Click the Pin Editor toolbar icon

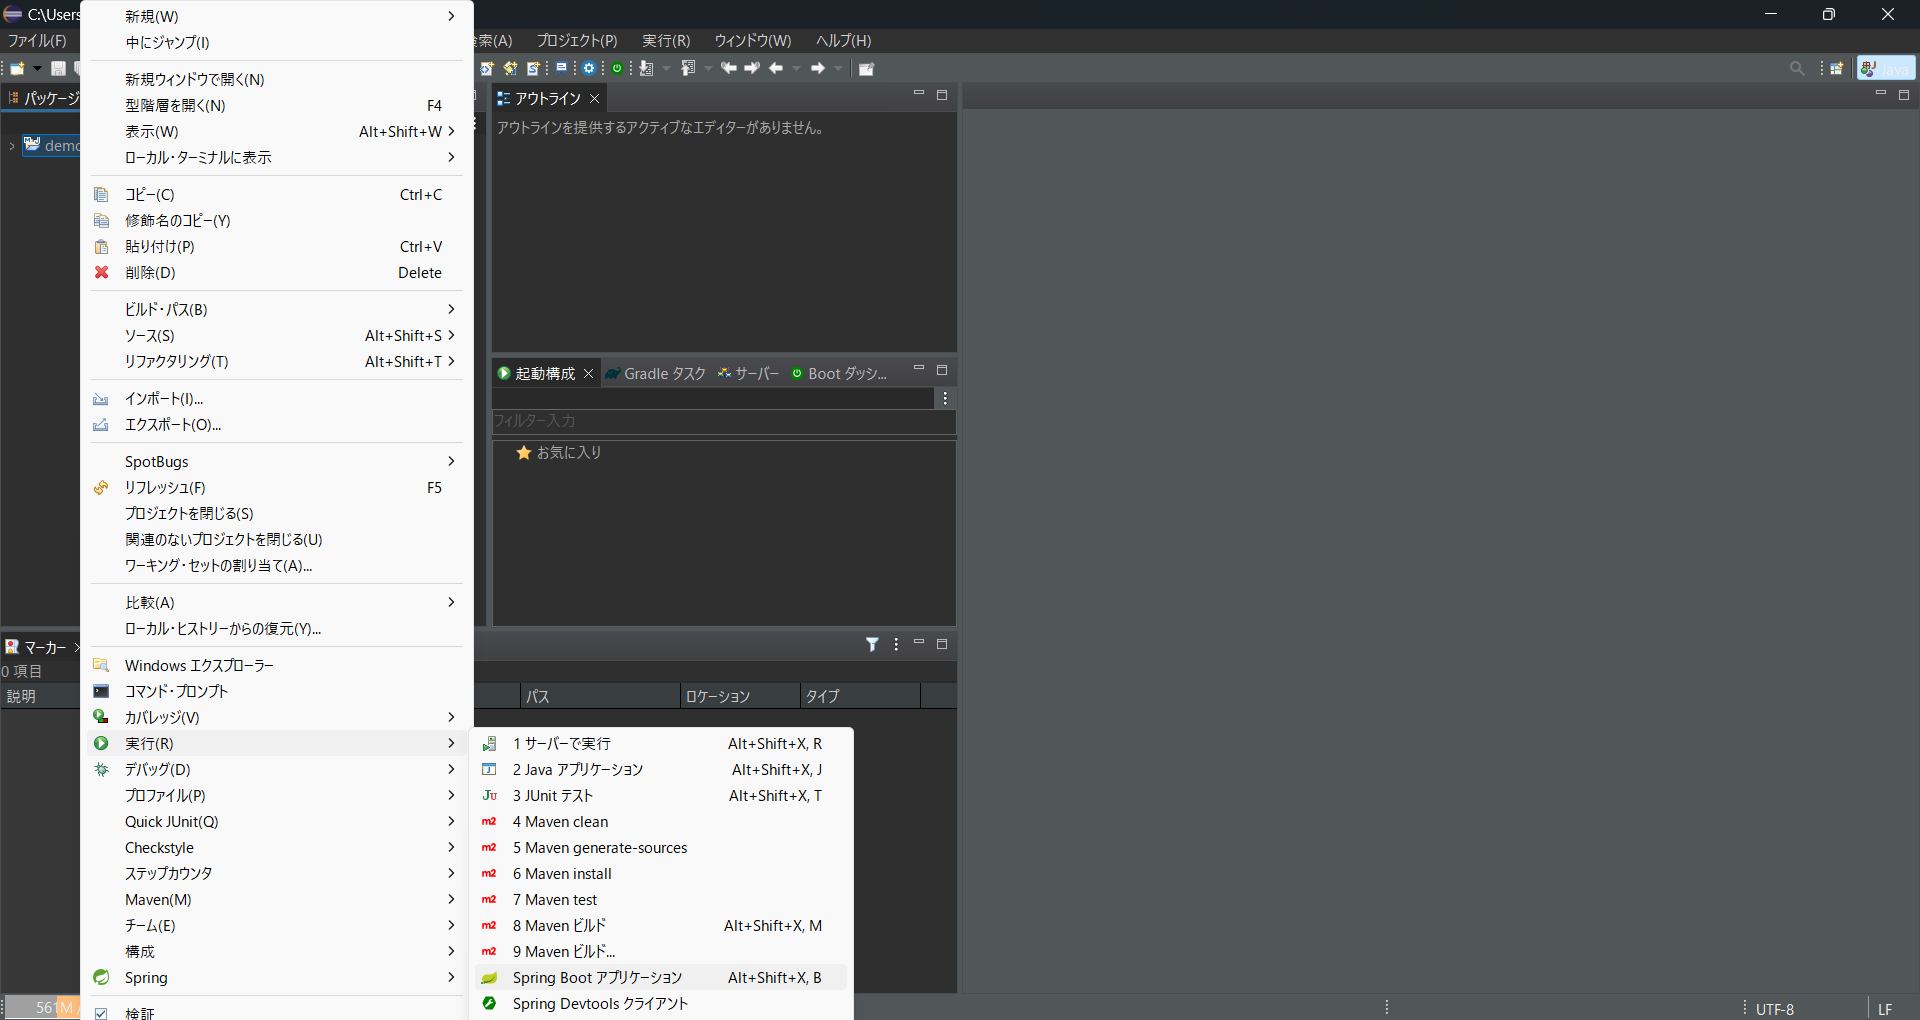(x=866, y=69)
